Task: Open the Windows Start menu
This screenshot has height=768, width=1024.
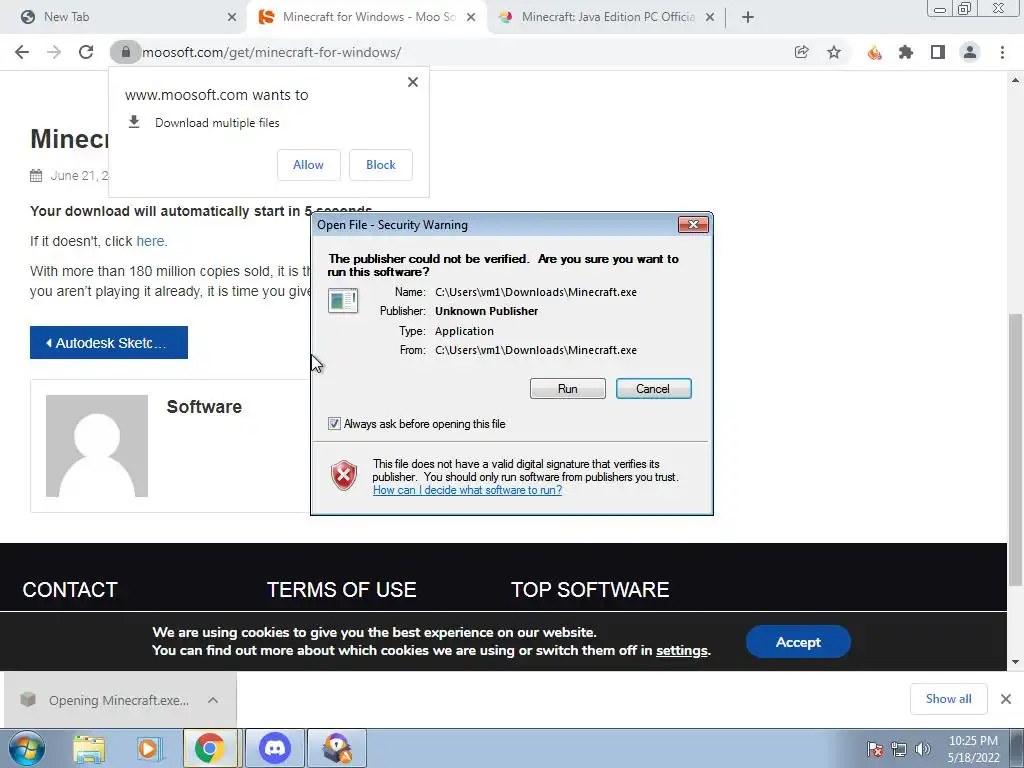Action: click(27, 748)
